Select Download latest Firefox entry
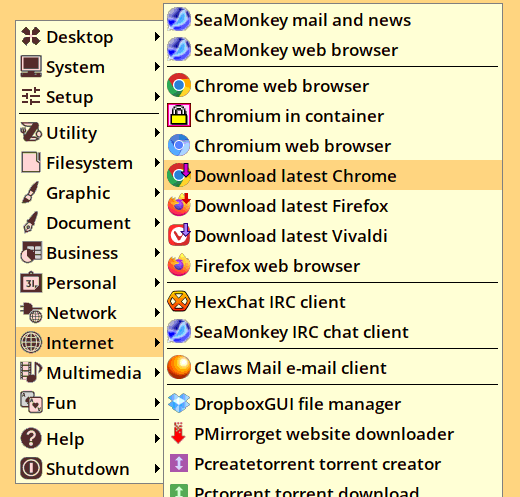The height and width of the screenshot is (497, 520). [333, 205]
